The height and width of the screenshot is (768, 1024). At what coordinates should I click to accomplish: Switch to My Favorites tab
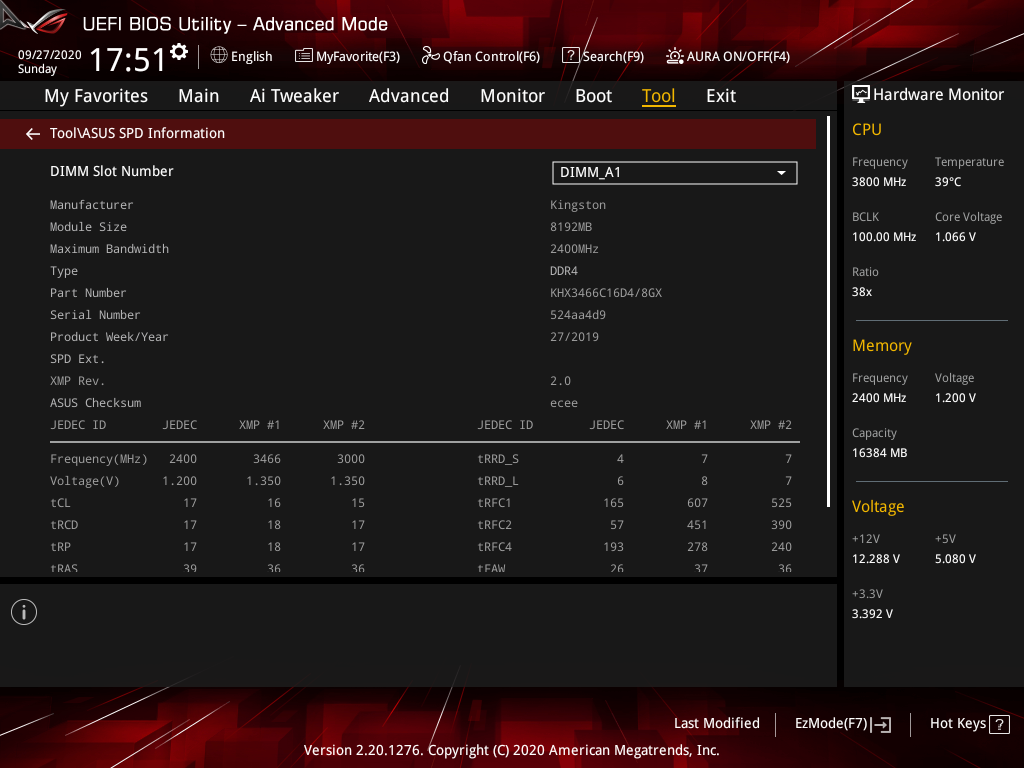96,96
